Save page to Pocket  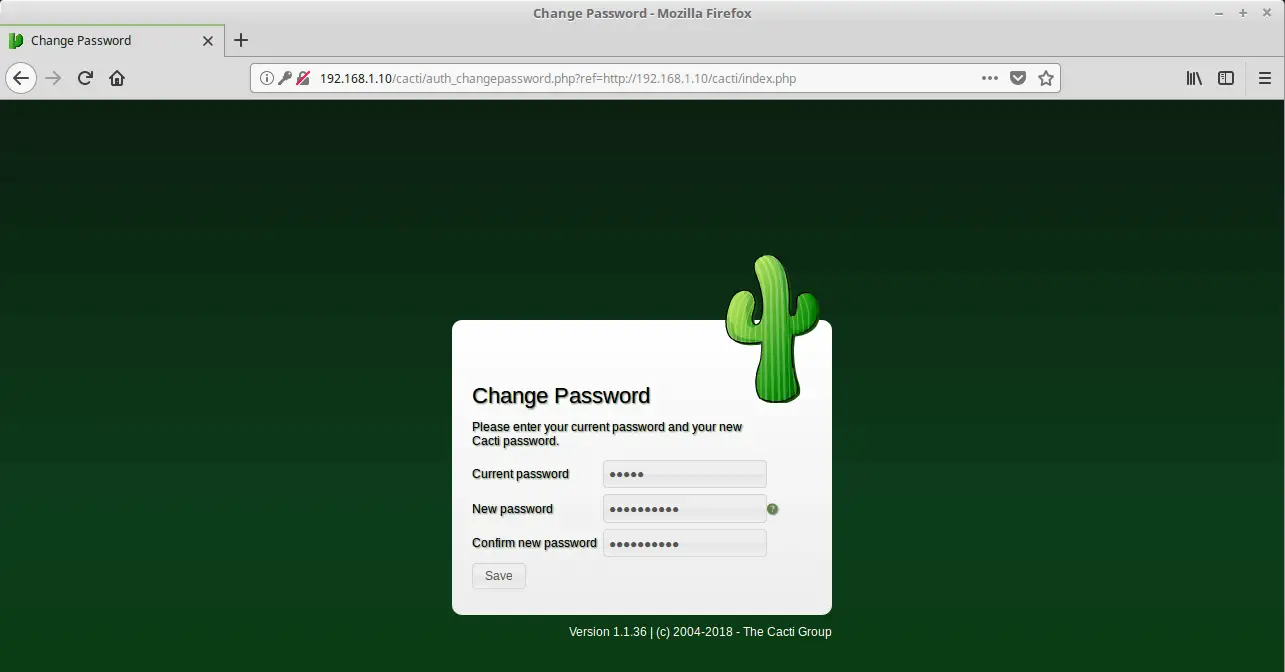point(1018,78)
